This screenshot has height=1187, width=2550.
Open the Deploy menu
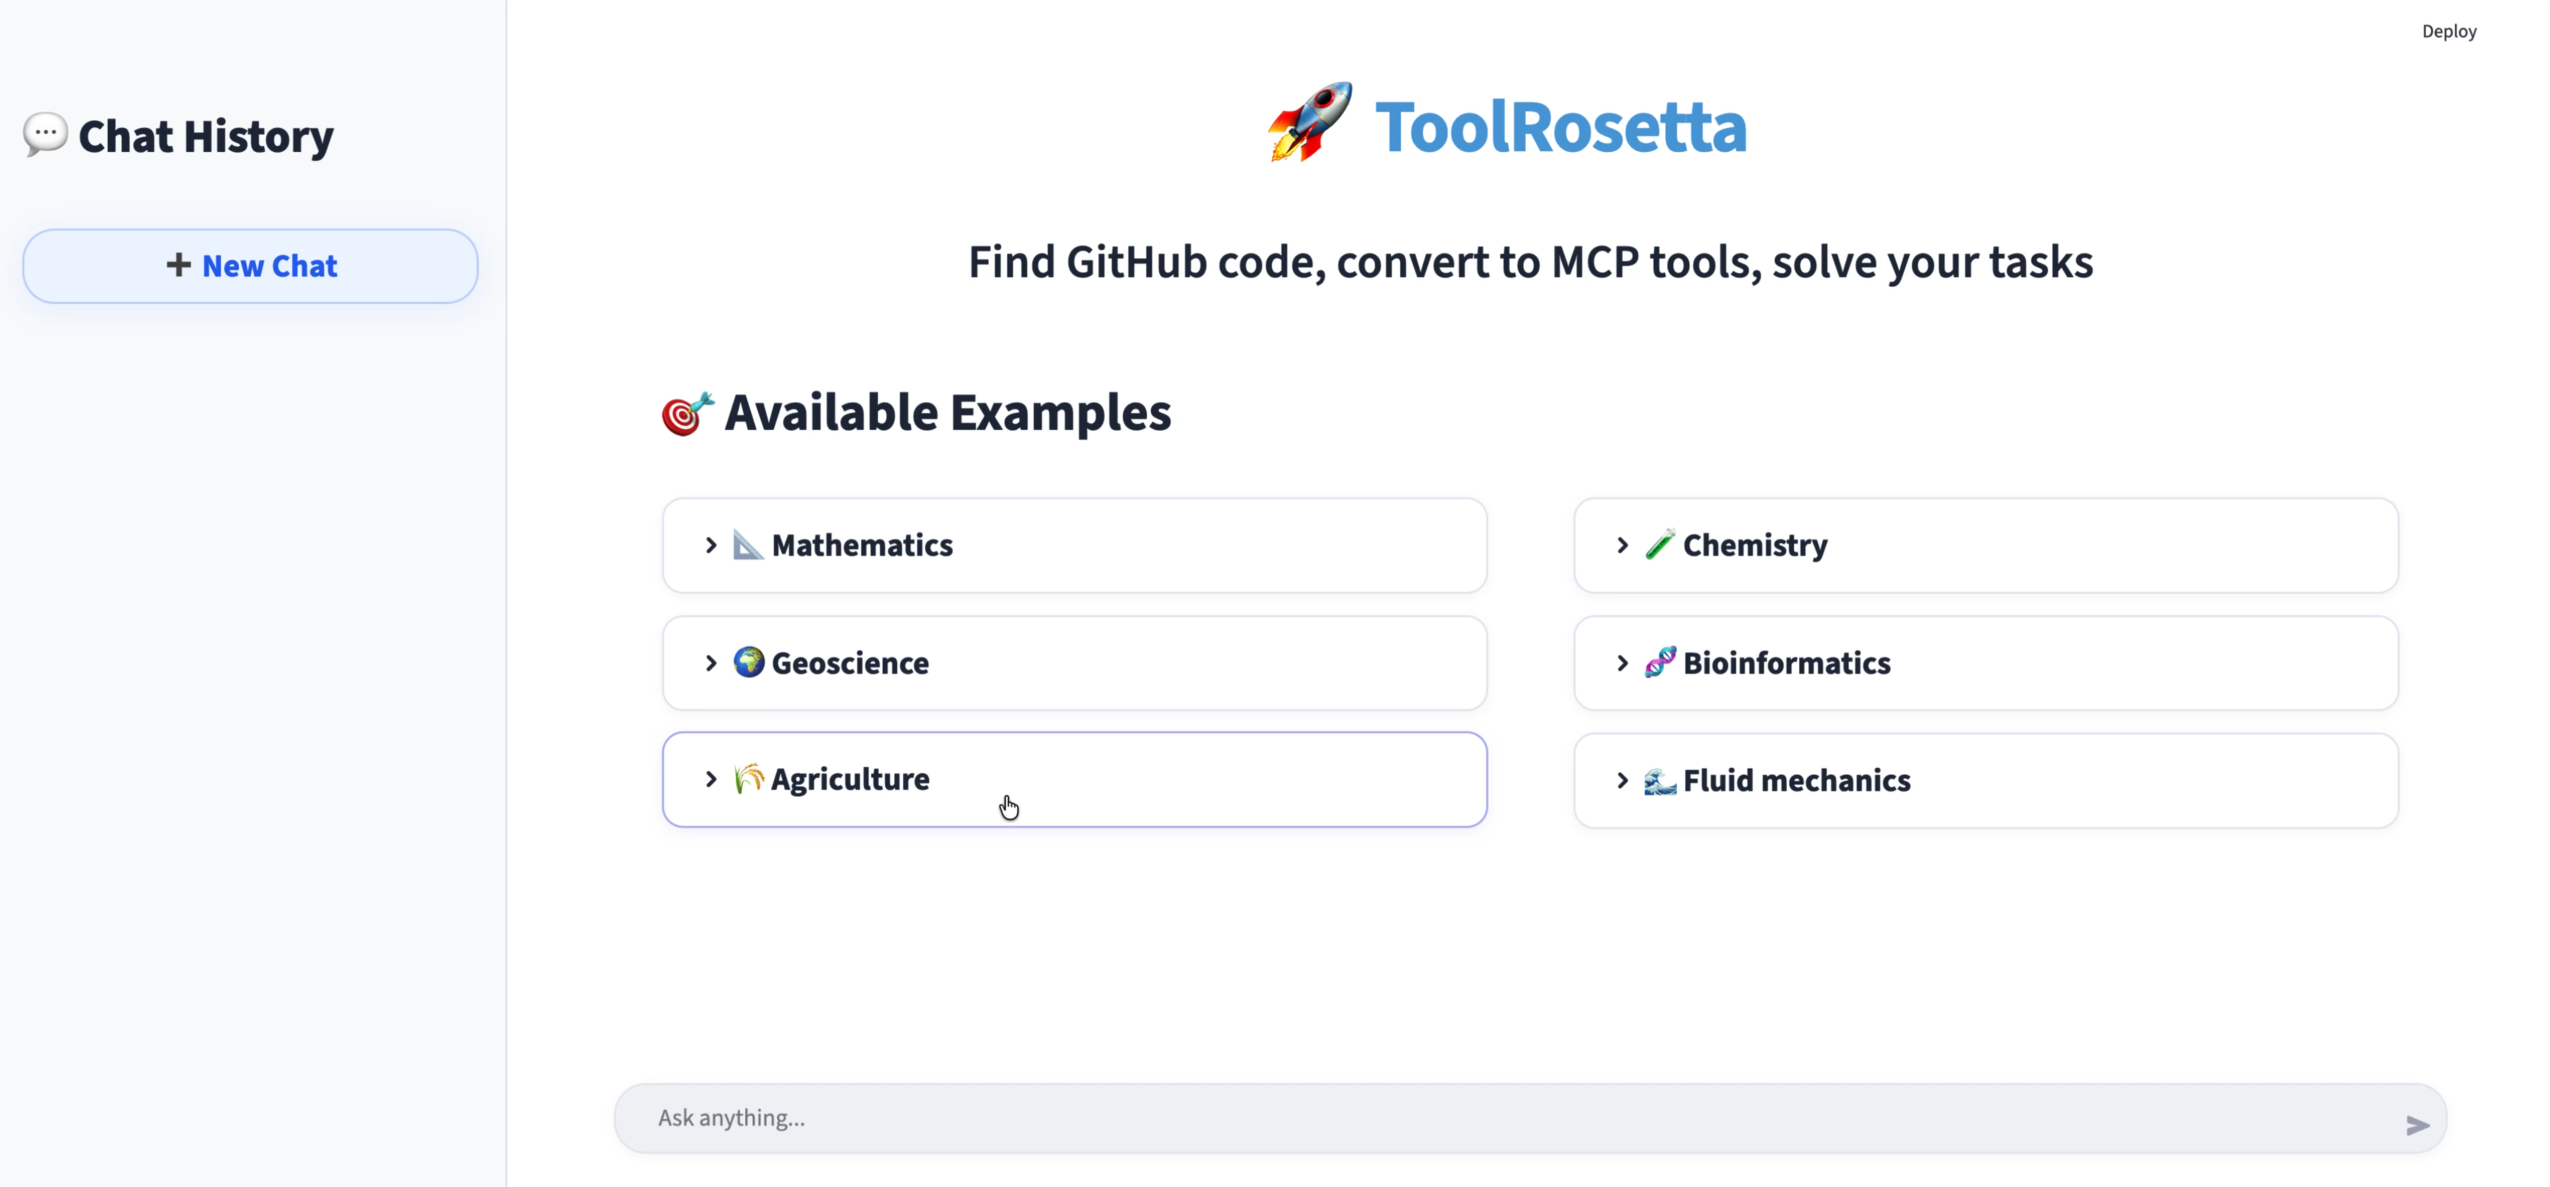coord(2448,31)
